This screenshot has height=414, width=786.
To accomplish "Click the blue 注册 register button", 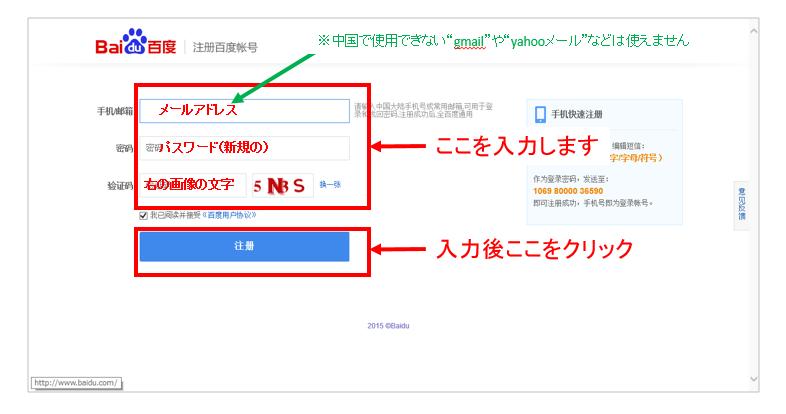I will pyautogui.click(x=244, y=246).
